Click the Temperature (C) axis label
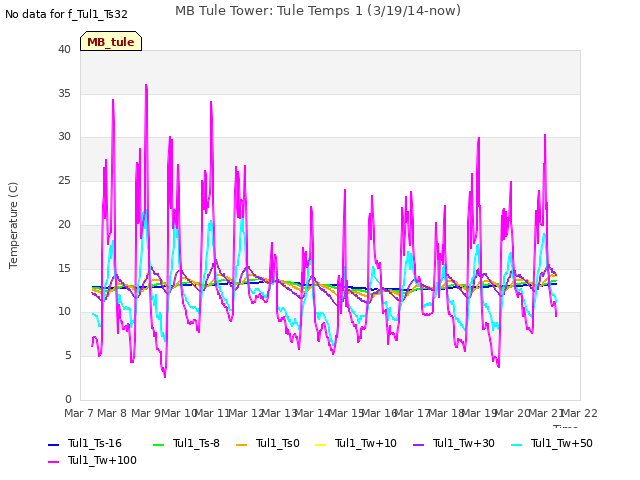The width and height of the screenshot is (640, 480). pos(13,225)
